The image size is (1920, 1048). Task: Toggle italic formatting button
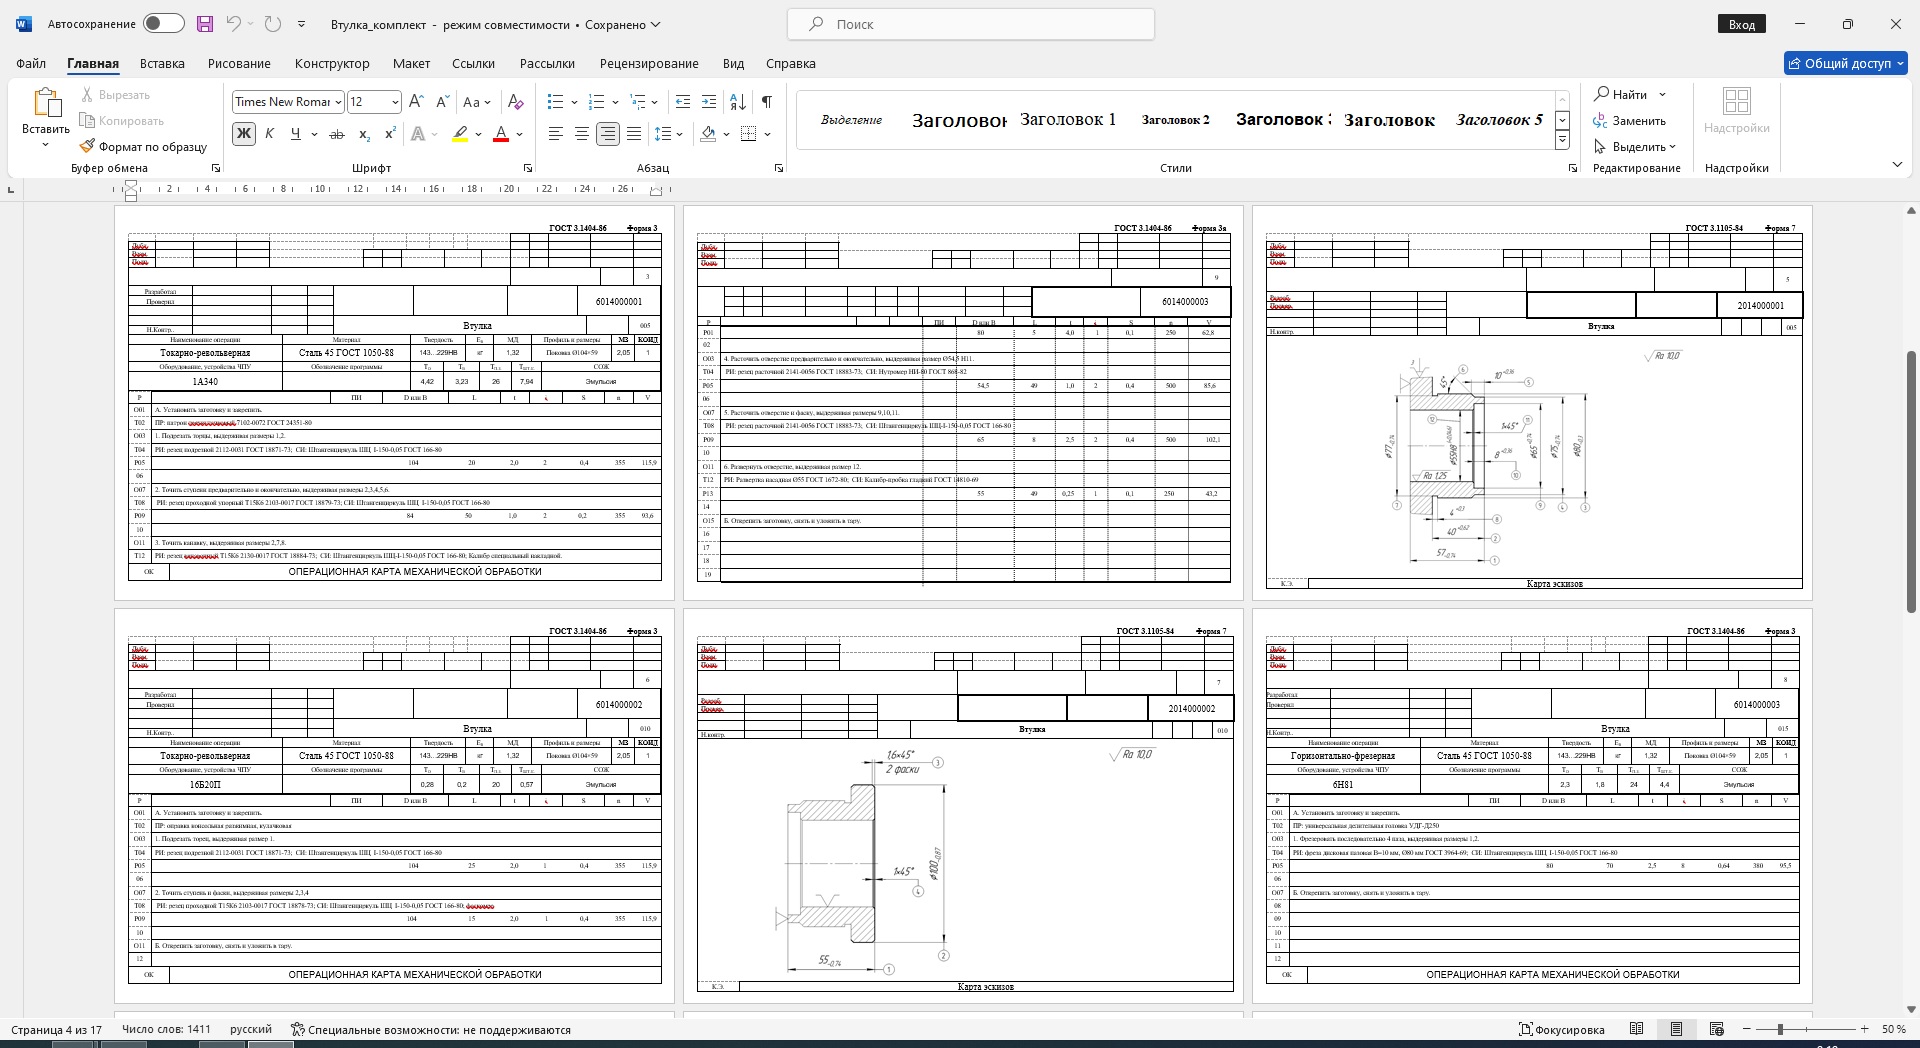(269, 134)
